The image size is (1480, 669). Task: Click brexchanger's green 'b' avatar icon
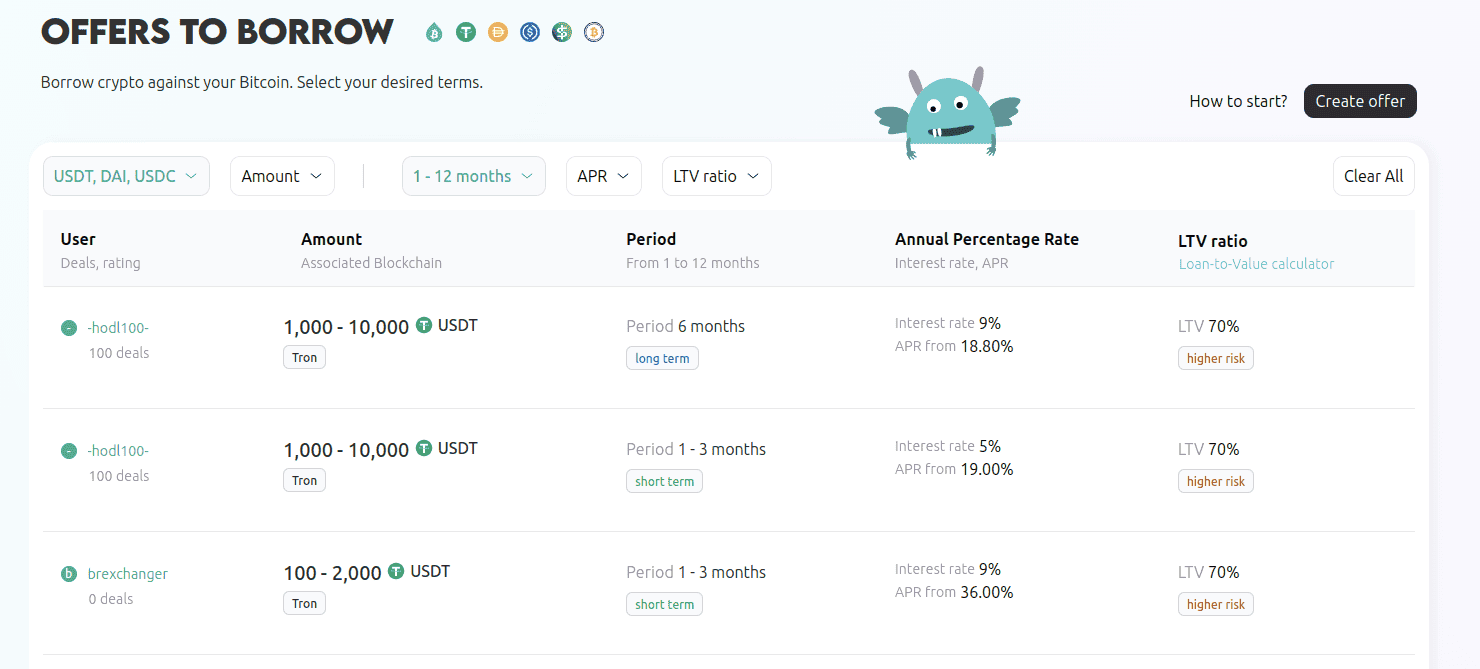tap(69, 574)
